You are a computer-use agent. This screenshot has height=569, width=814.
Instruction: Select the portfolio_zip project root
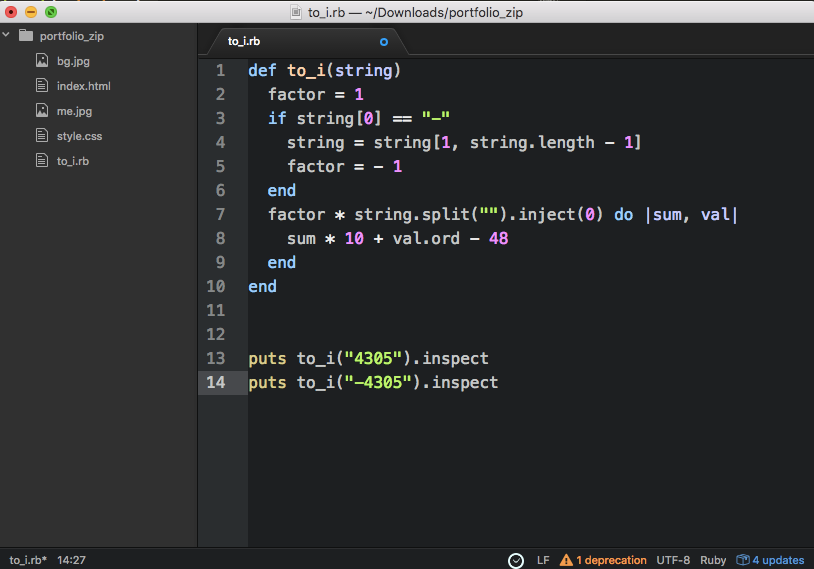click(72, 36)
